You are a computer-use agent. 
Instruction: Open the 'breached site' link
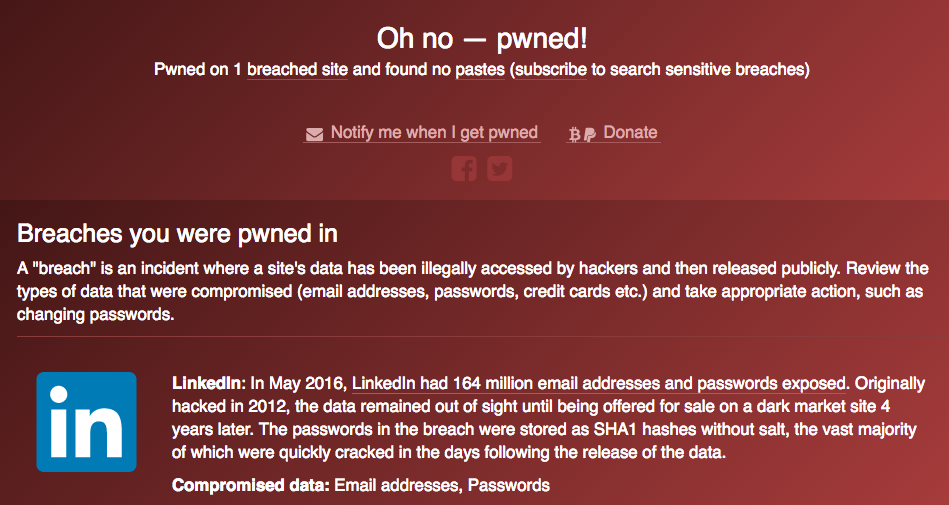point(297,70)
